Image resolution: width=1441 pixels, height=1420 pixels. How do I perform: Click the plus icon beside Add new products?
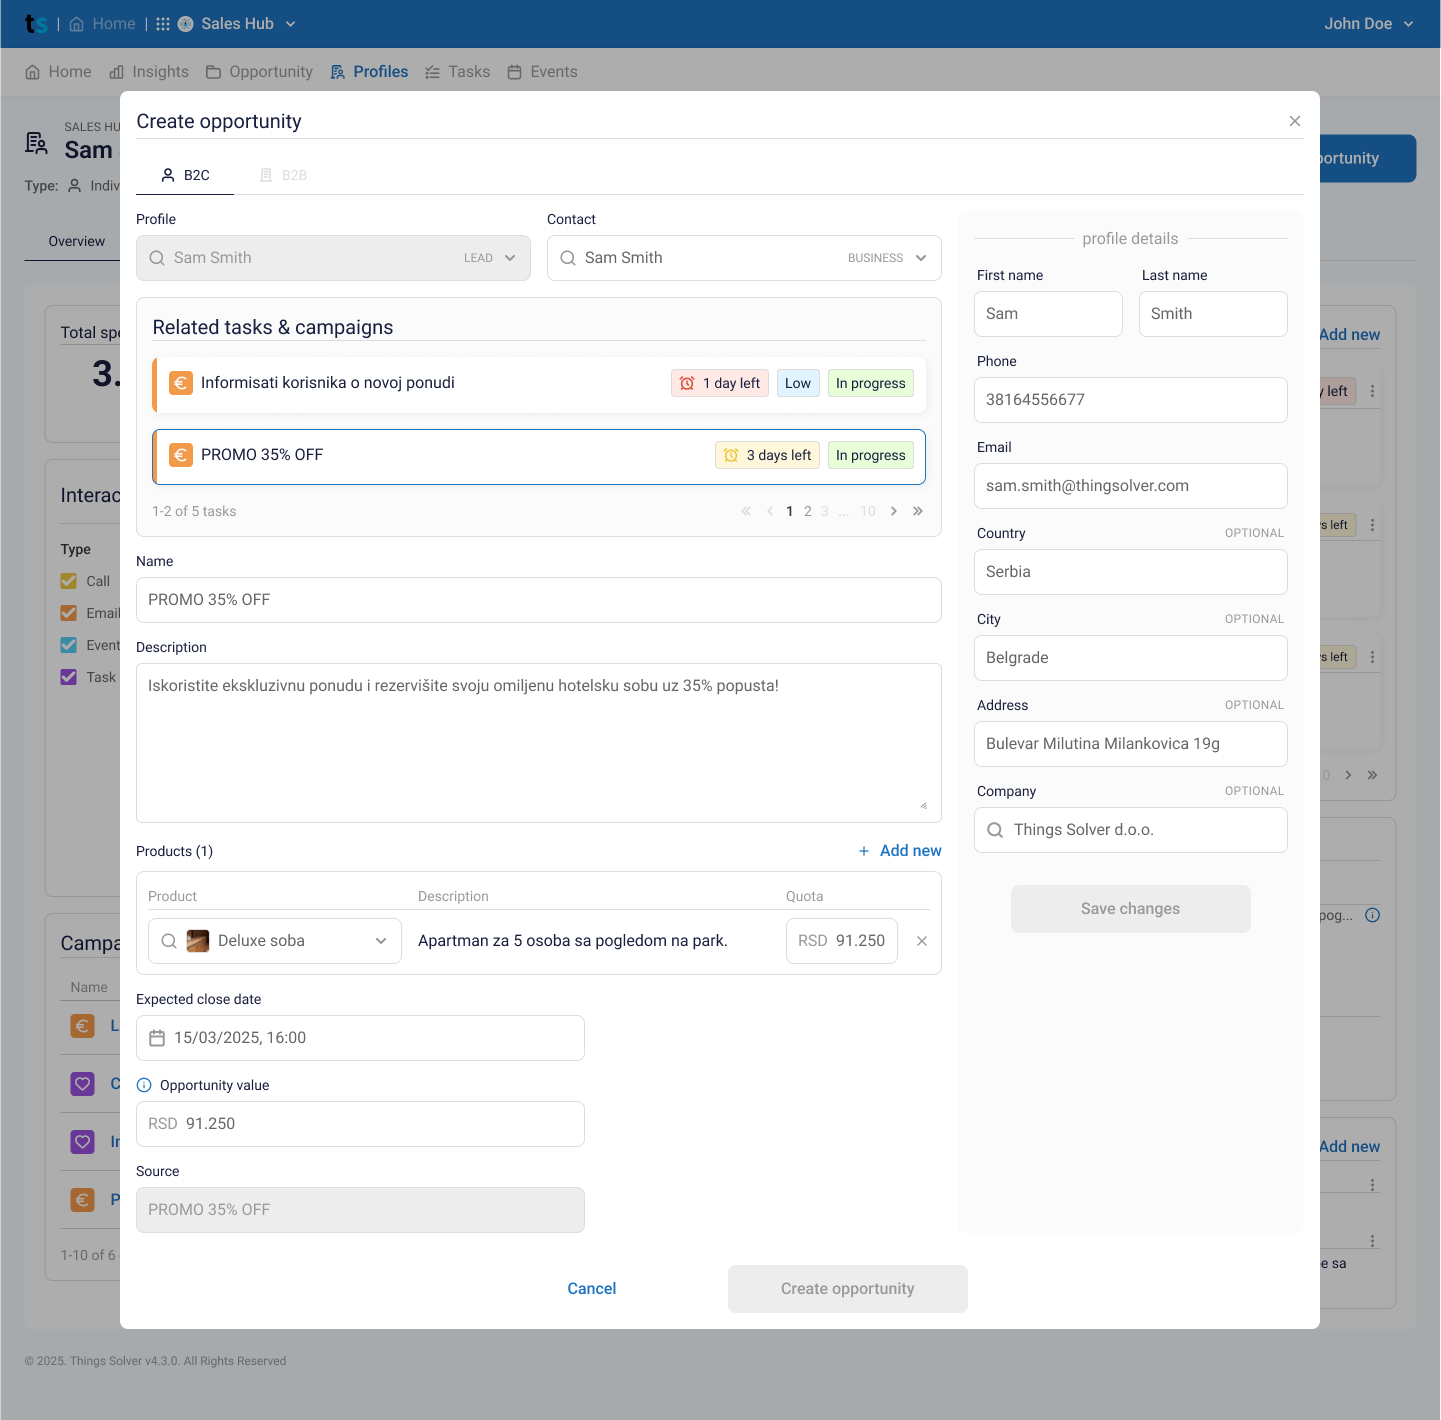click(864, 851)
